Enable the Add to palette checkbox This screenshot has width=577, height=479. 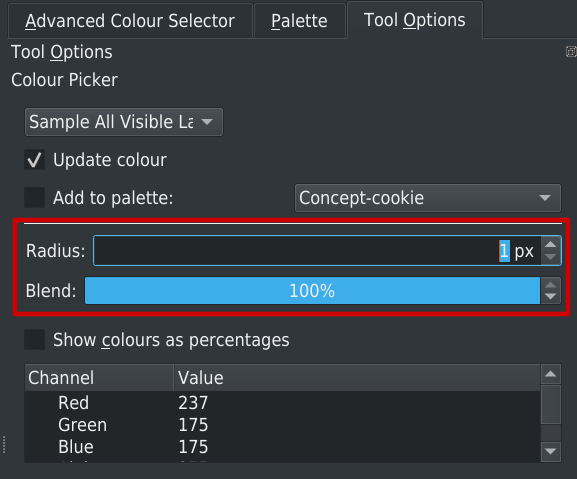pyautogui.click(x=35, y=198)
